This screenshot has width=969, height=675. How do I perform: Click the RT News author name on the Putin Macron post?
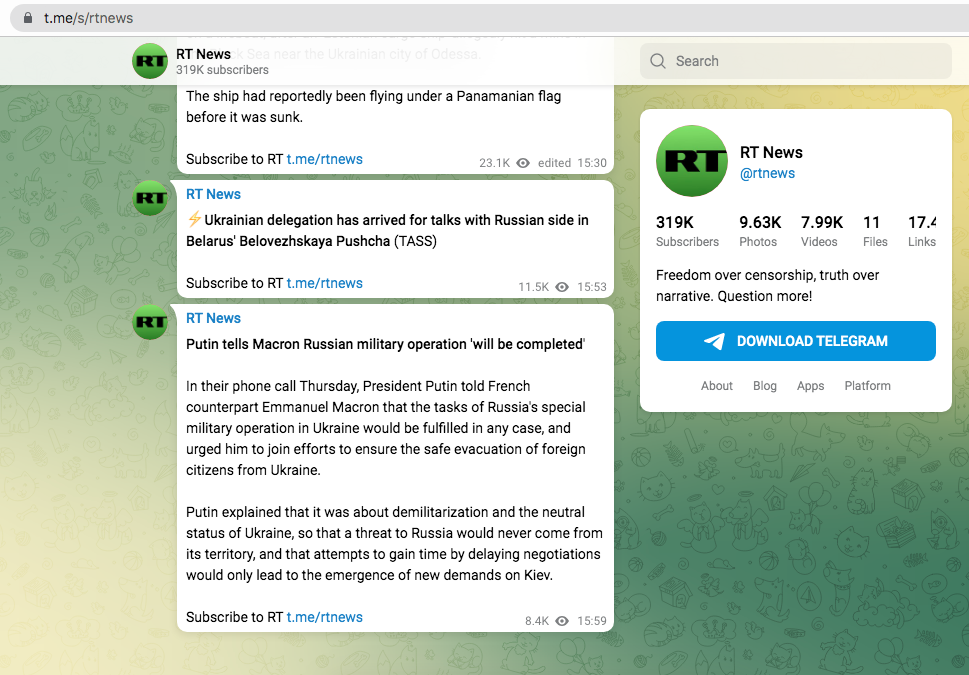coord(213,318)
